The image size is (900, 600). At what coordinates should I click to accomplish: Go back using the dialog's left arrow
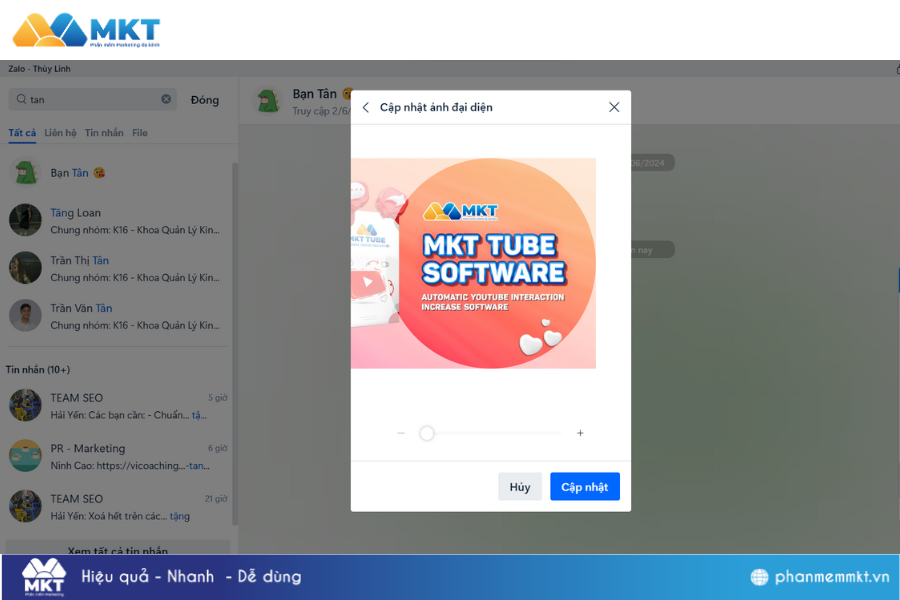tap(366, 107)
